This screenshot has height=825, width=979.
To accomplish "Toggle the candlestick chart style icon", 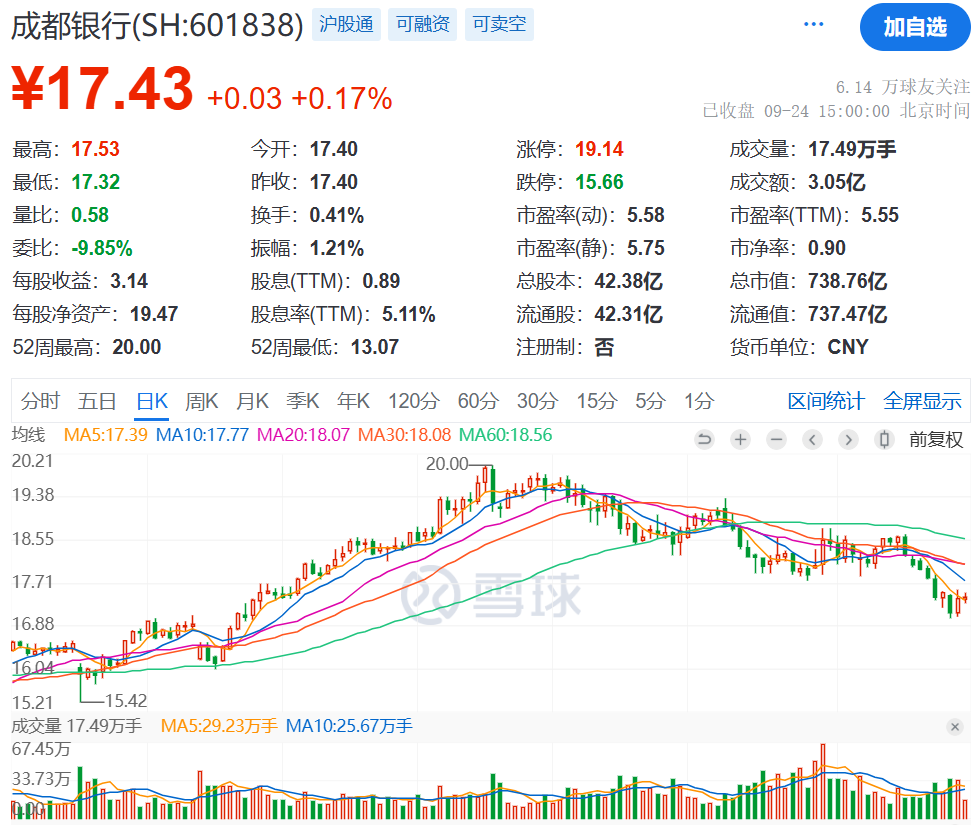I will (x=884, y=439).
